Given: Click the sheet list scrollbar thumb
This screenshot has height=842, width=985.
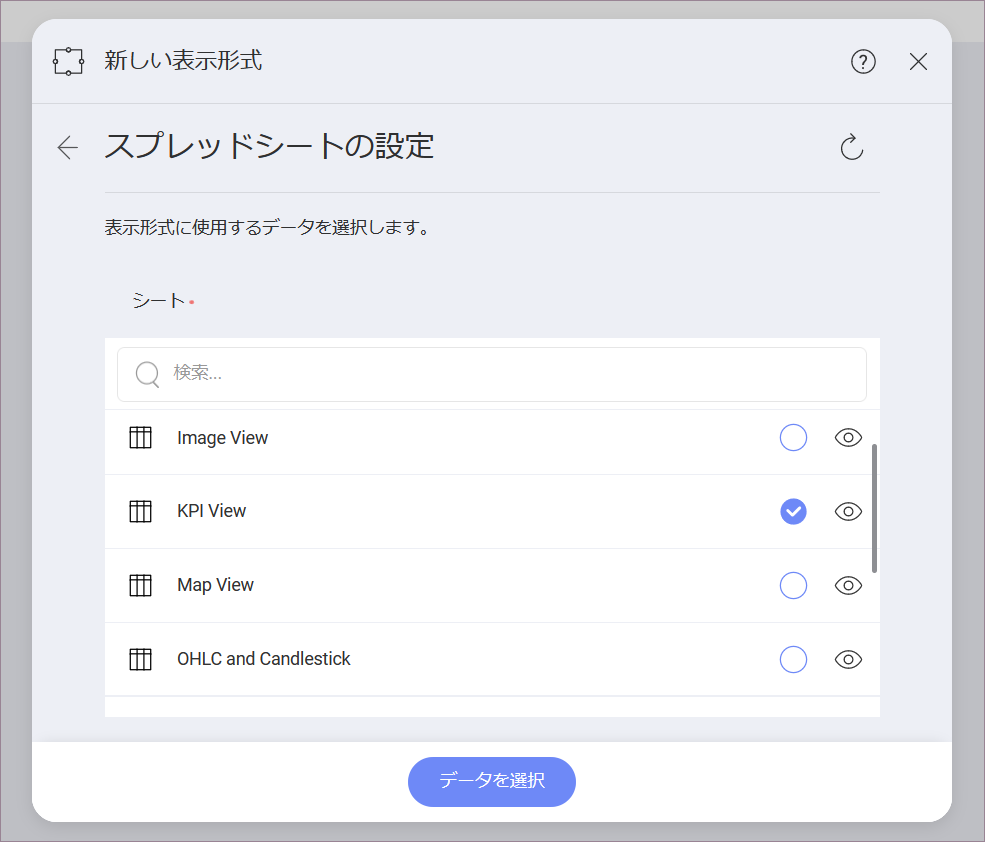Looking at the screenshot, I should tap(874, 508).
